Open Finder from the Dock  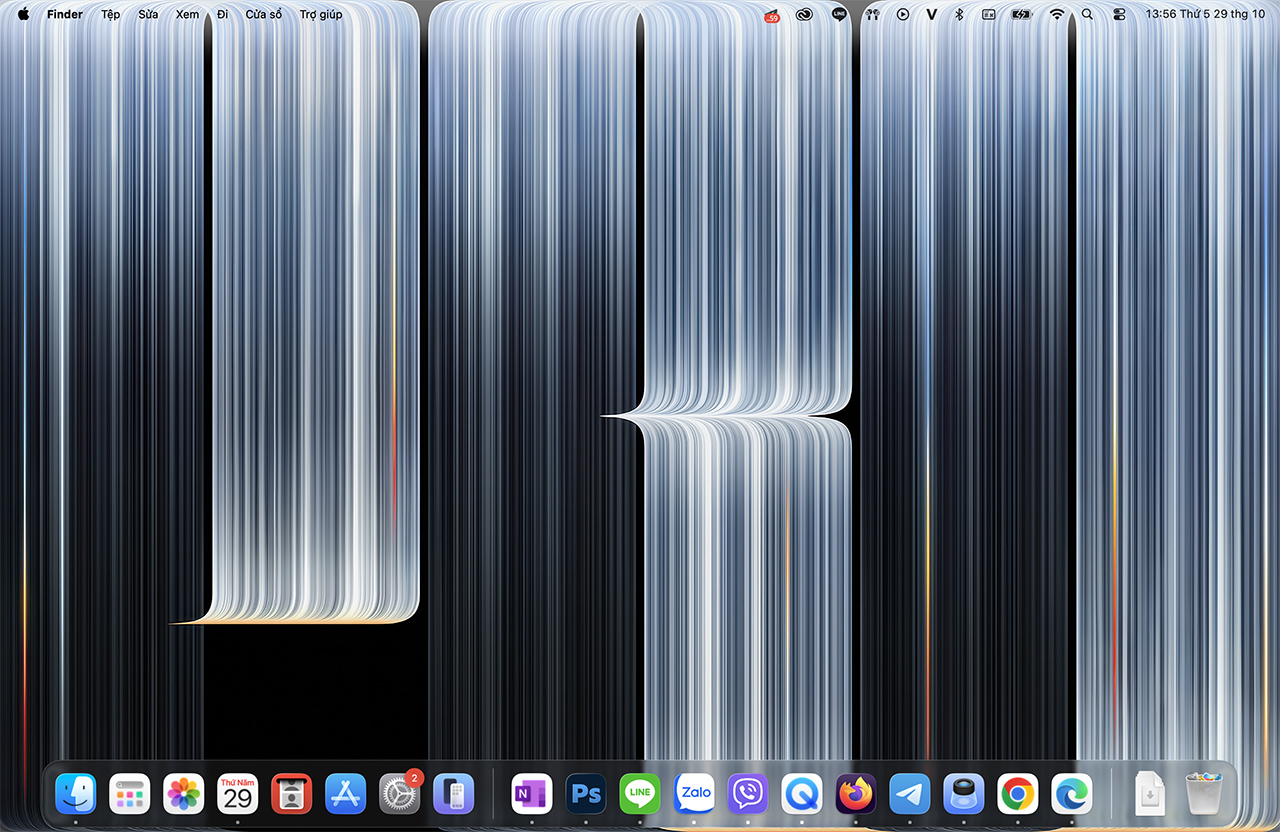(x=76, y=794)
